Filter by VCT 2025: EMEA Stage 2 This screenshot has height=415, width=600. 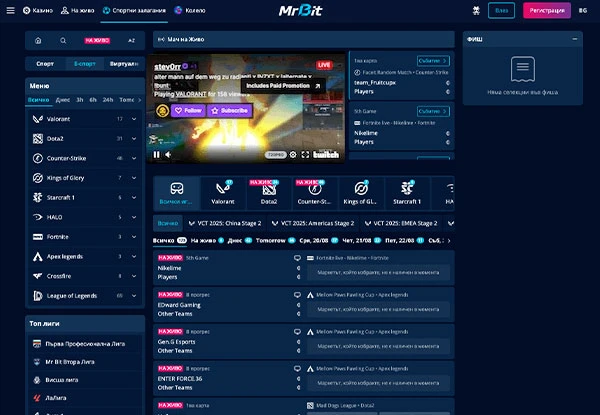[401, 223]
